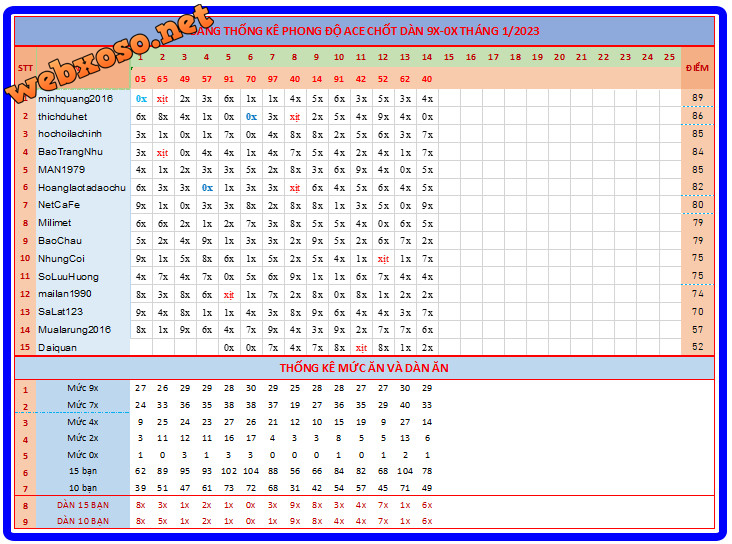Select score 52 for Daiquan
The image size is (732, 544).
(697, 346)
